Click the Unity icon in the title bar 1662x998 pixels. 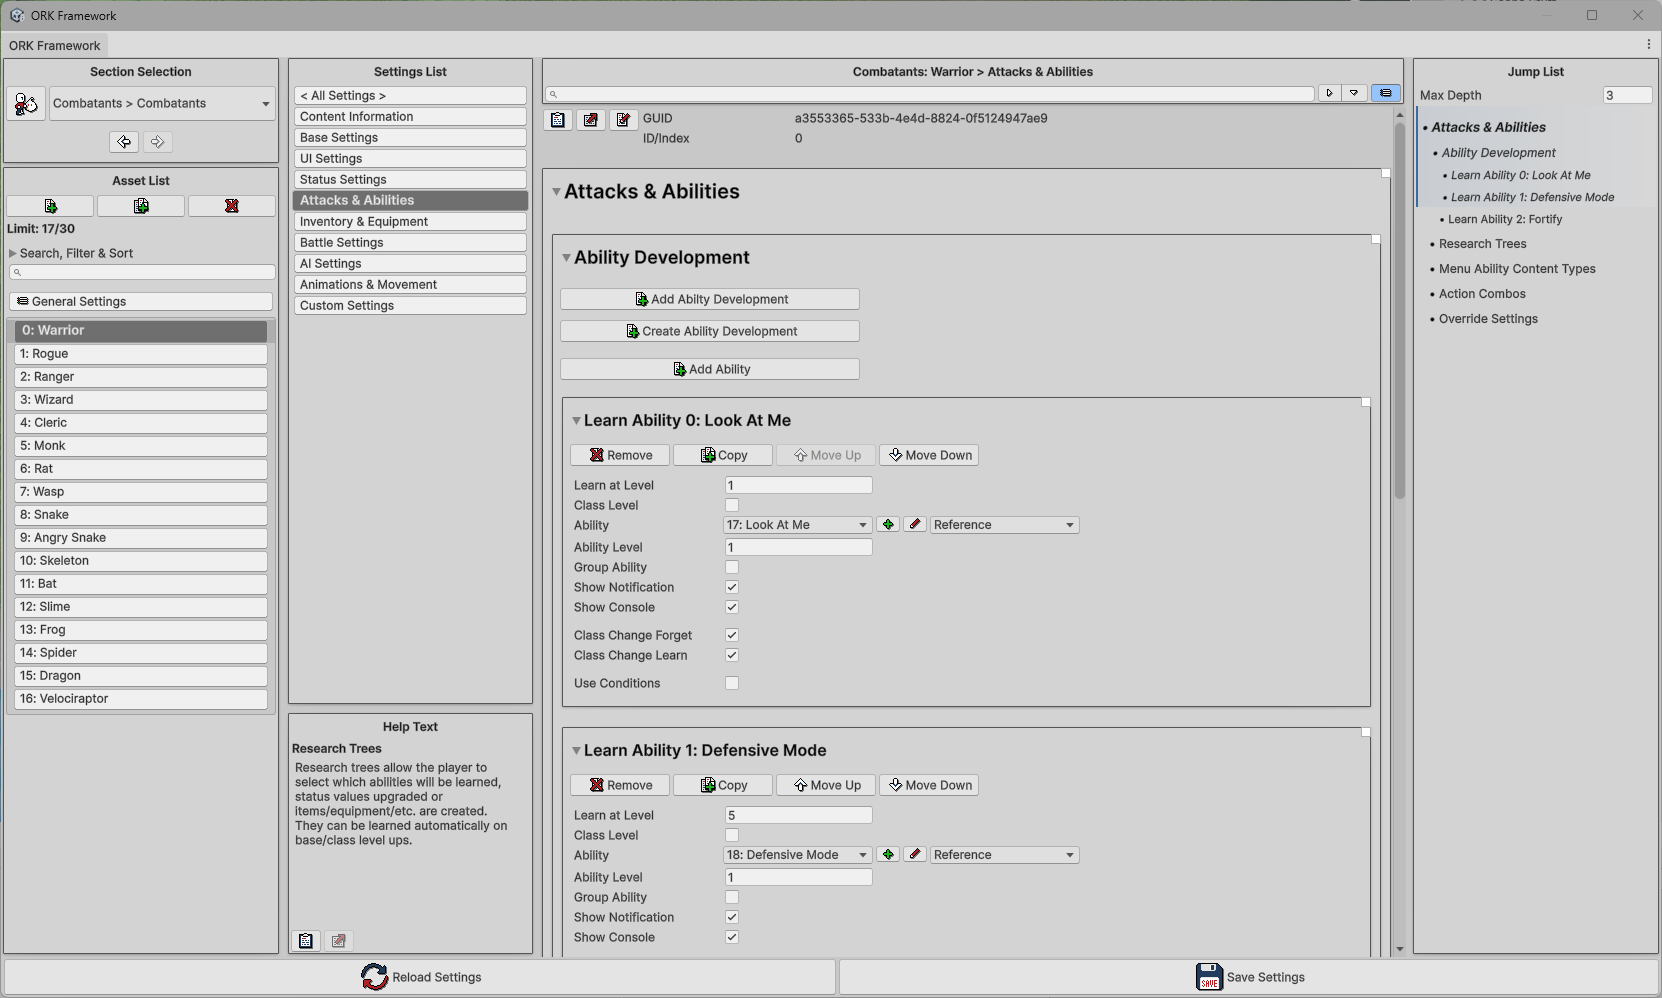[16, 15]
